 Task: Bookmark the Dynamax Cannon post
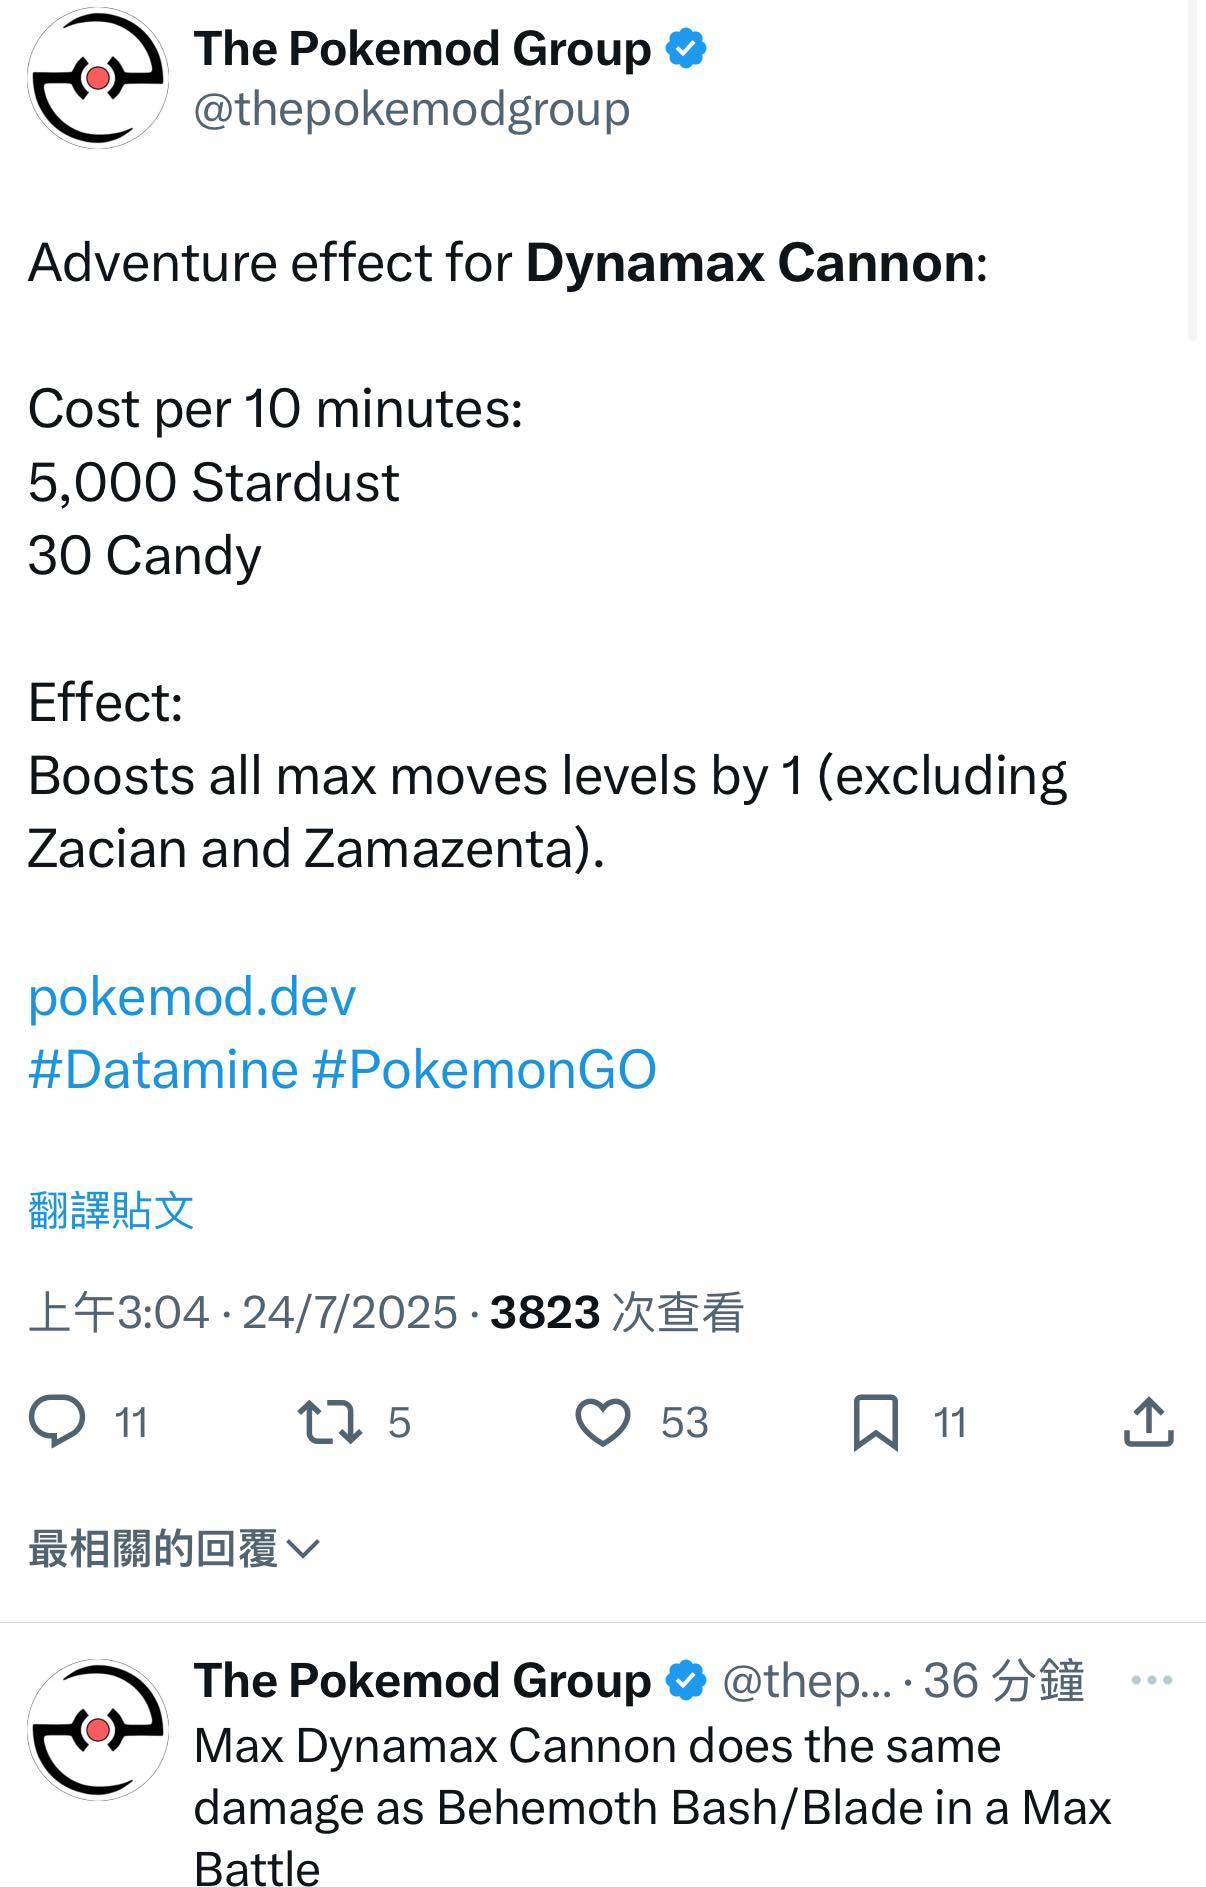(876, 1422)
